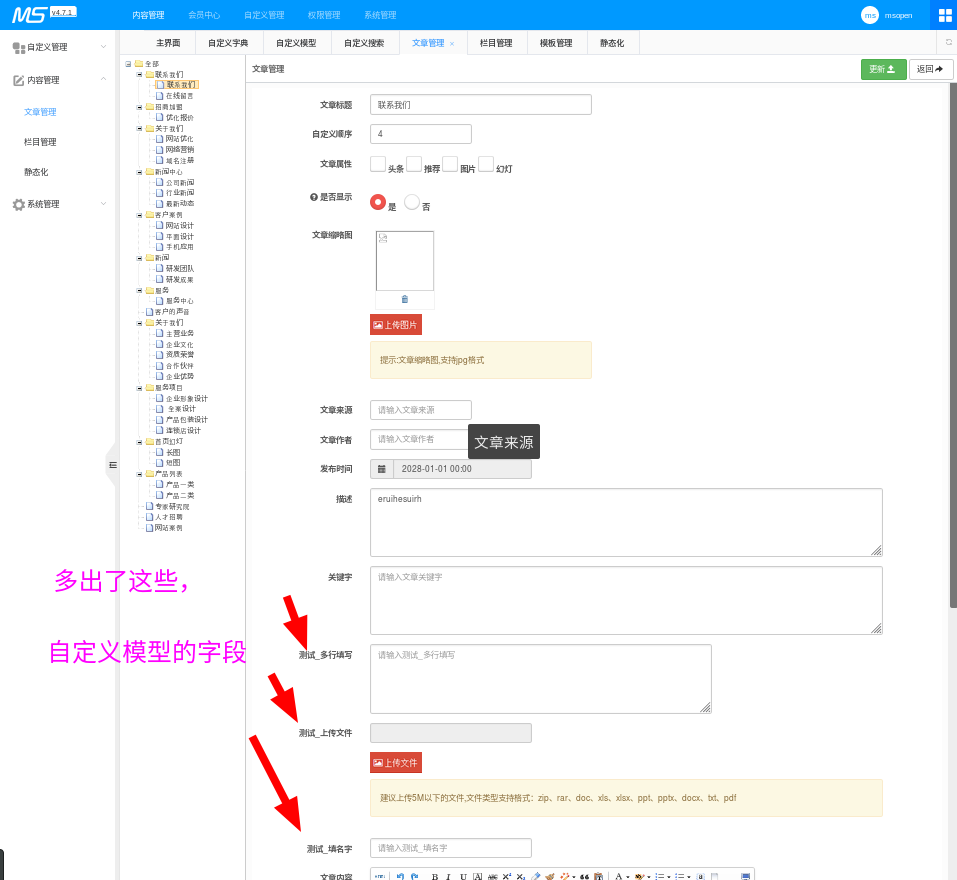Click the gear icon beside 系统管理

[x=19, y=204]
